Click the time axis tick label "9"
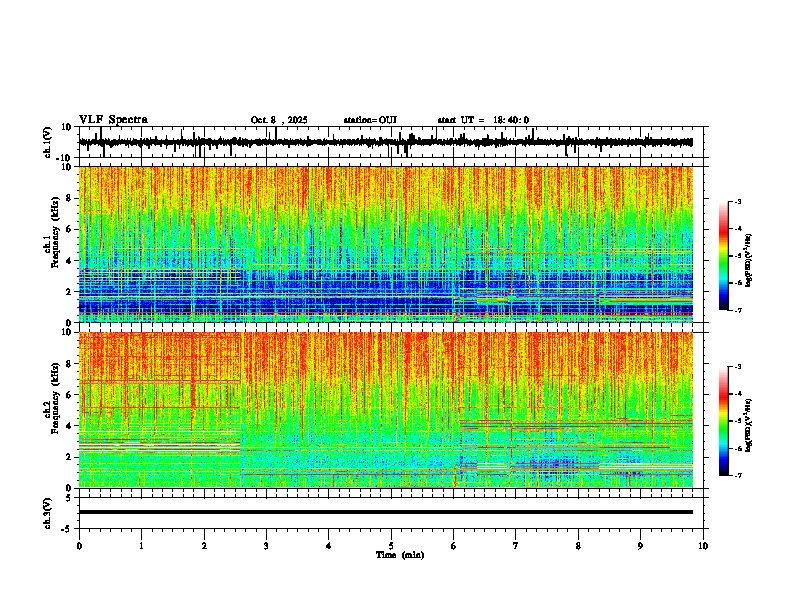 [640, 546]
